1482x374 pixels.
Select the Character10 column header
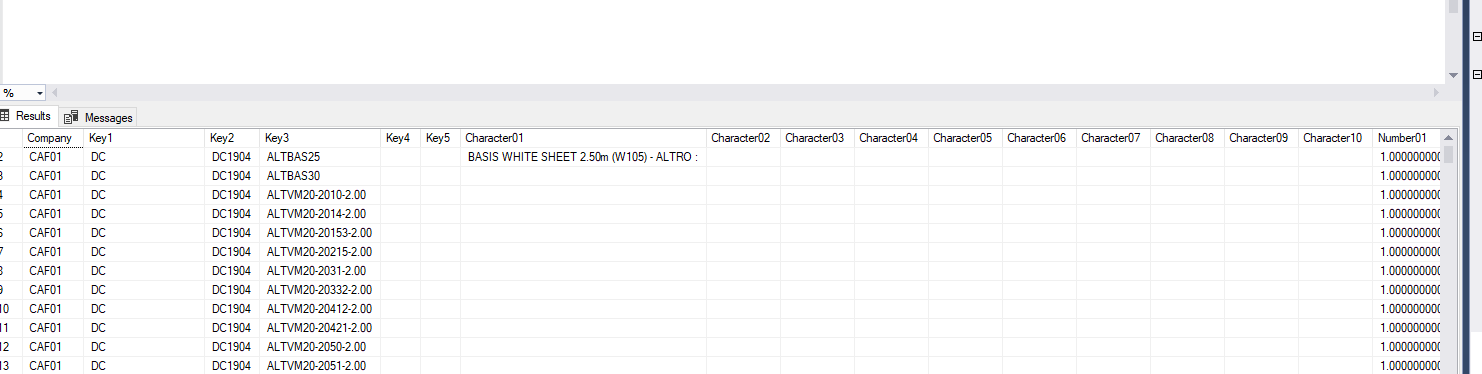1335,138
